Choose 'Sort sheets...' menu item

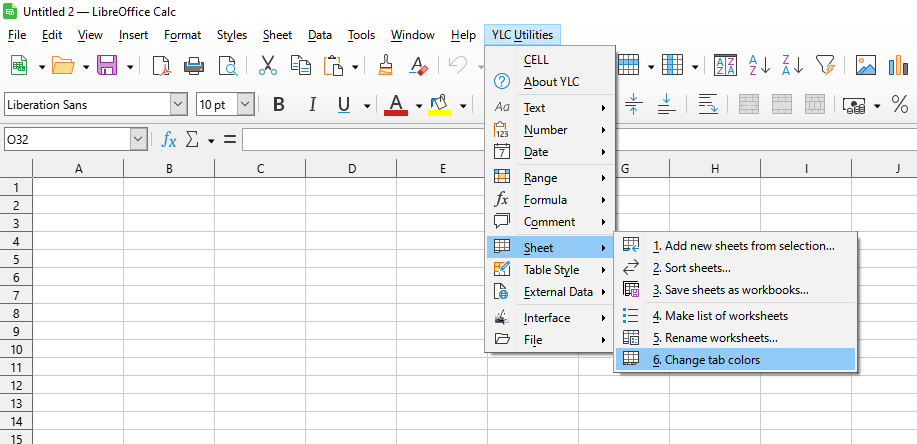coord(691,268)
